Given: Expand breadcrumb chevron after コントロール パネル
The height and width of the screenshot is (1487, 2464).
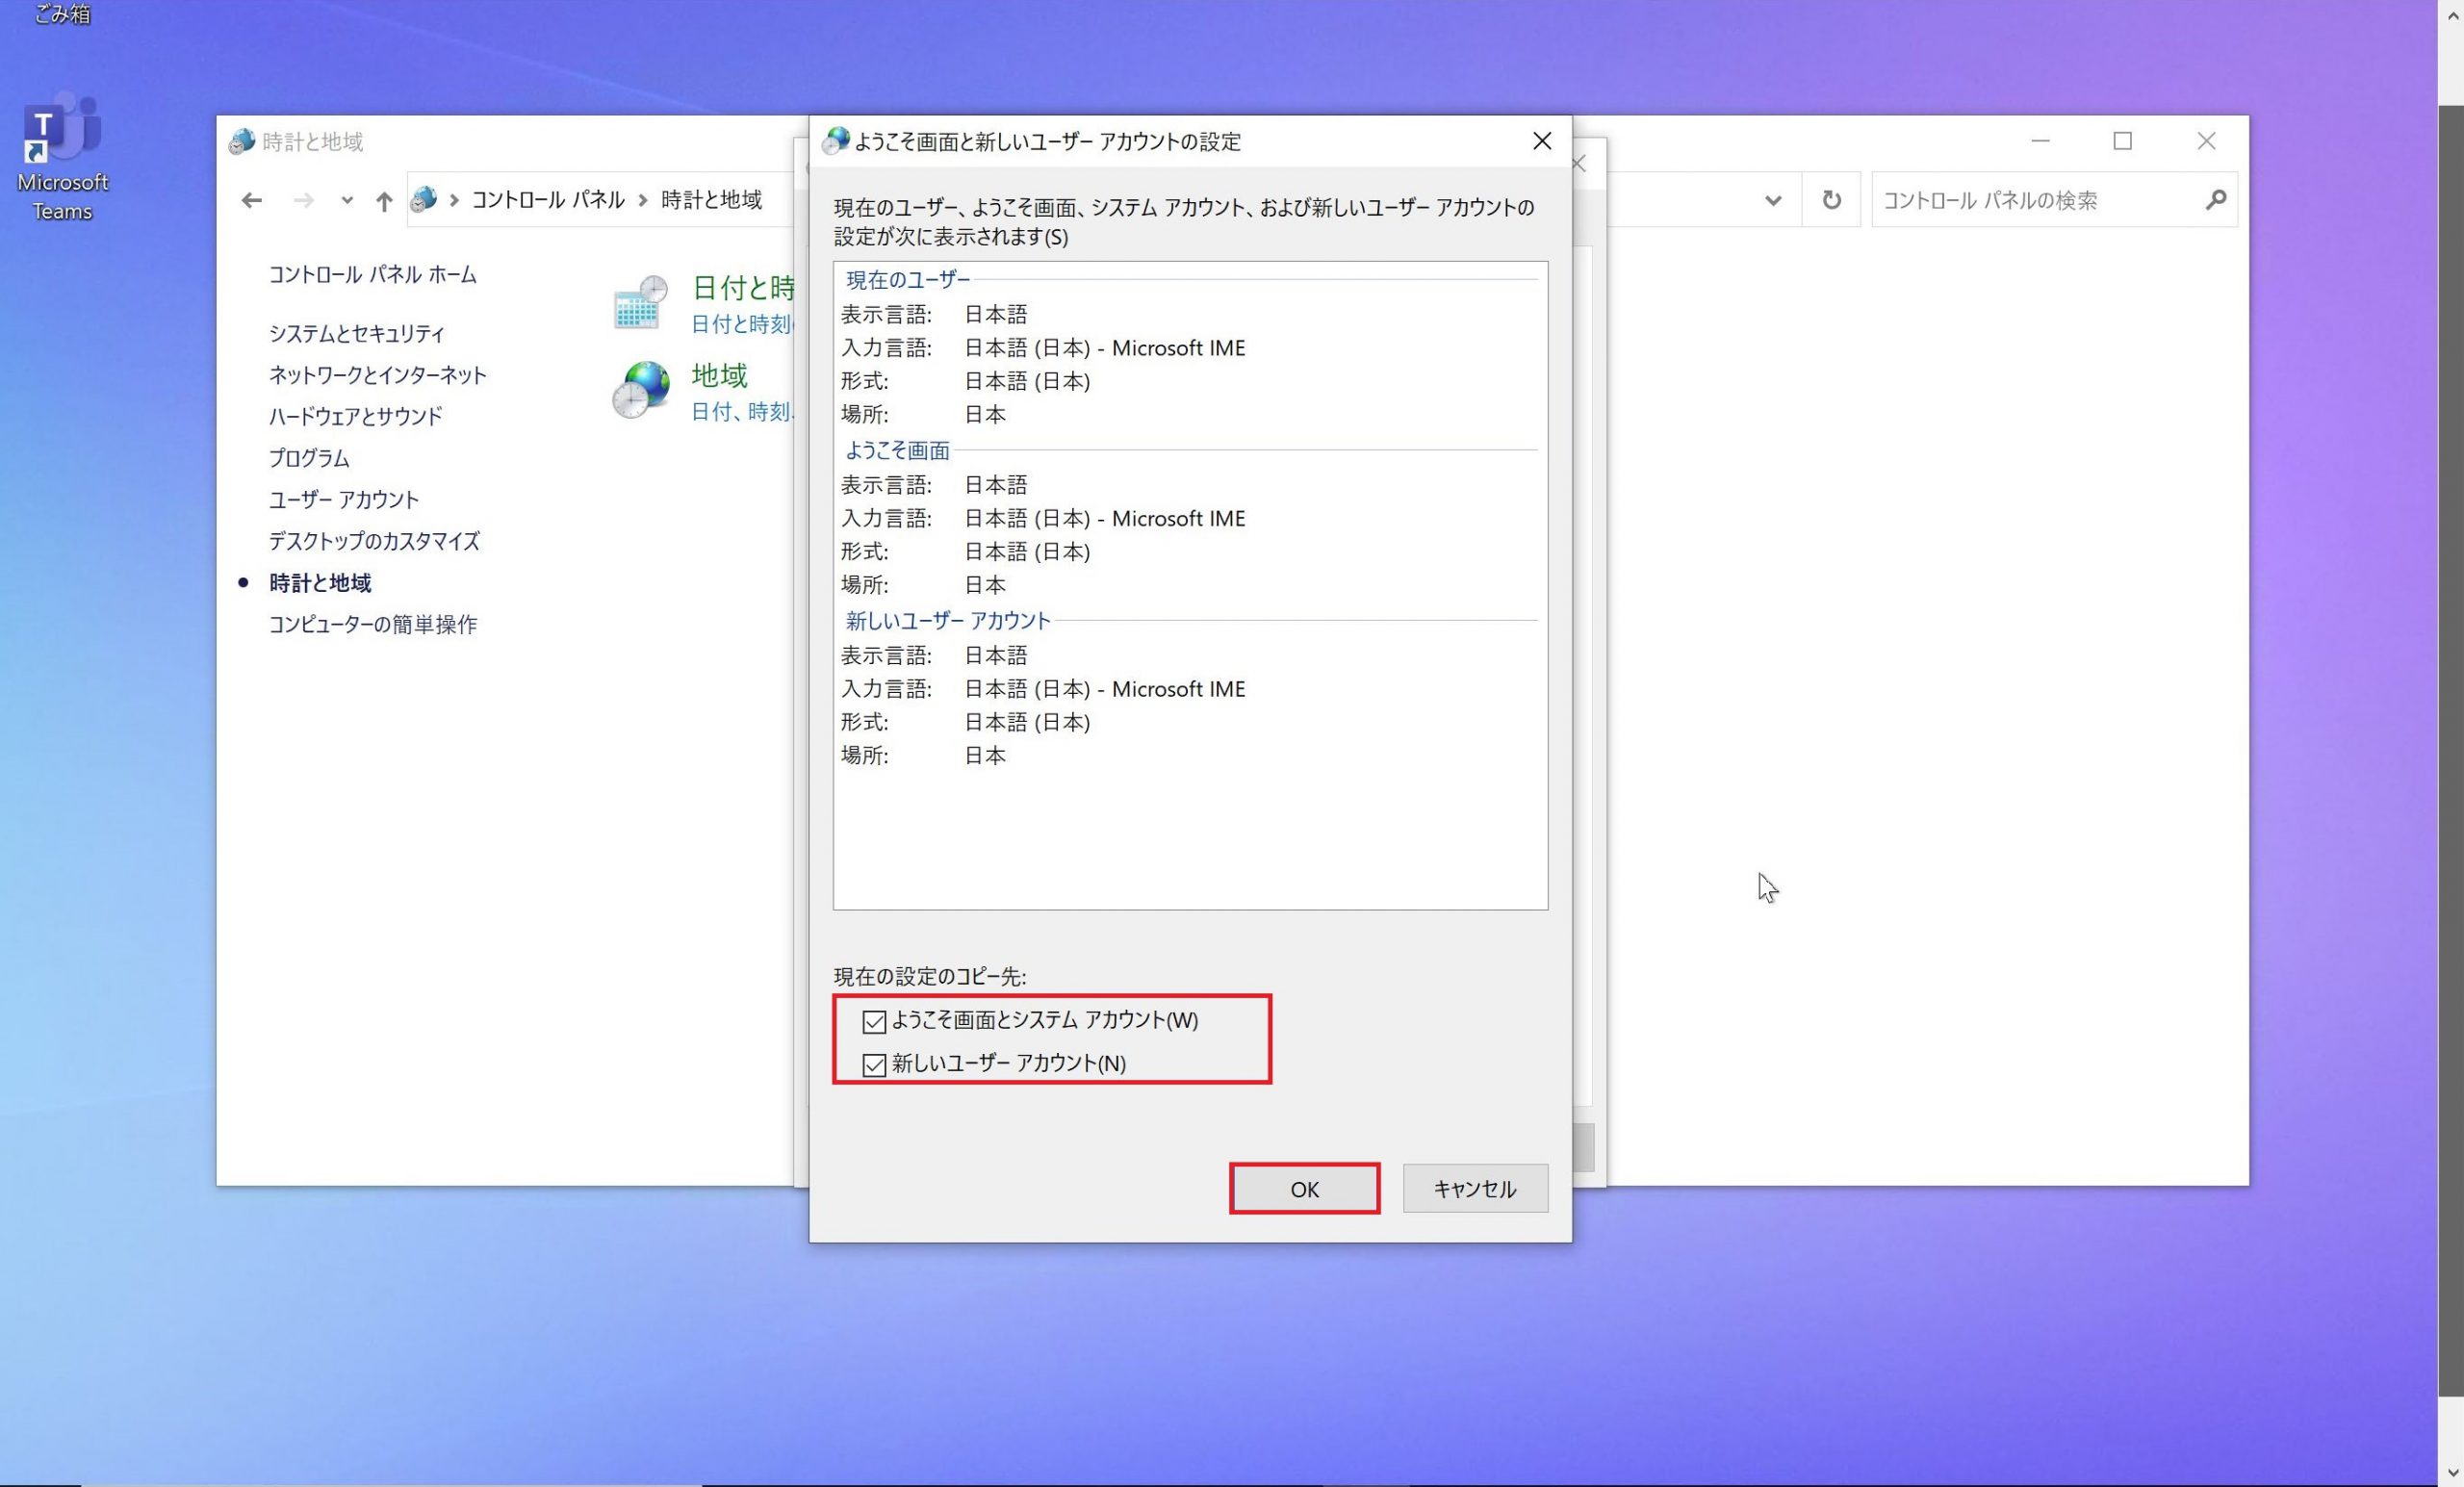Looking at the screenshot, I should coord(643,200).
